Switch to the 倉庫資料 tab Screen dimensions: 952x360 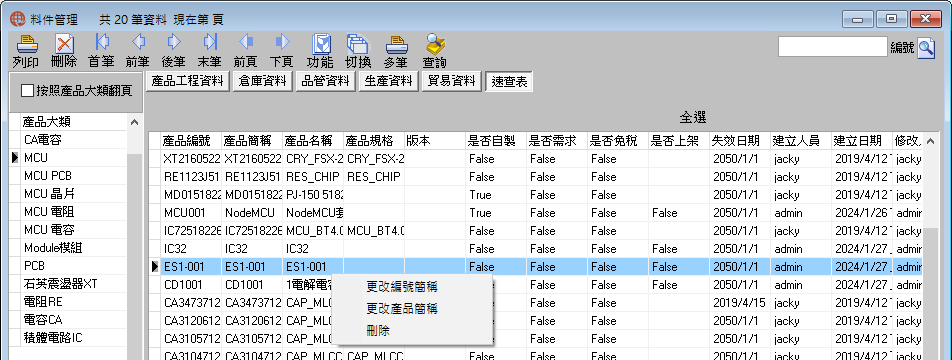pos(263,81)
